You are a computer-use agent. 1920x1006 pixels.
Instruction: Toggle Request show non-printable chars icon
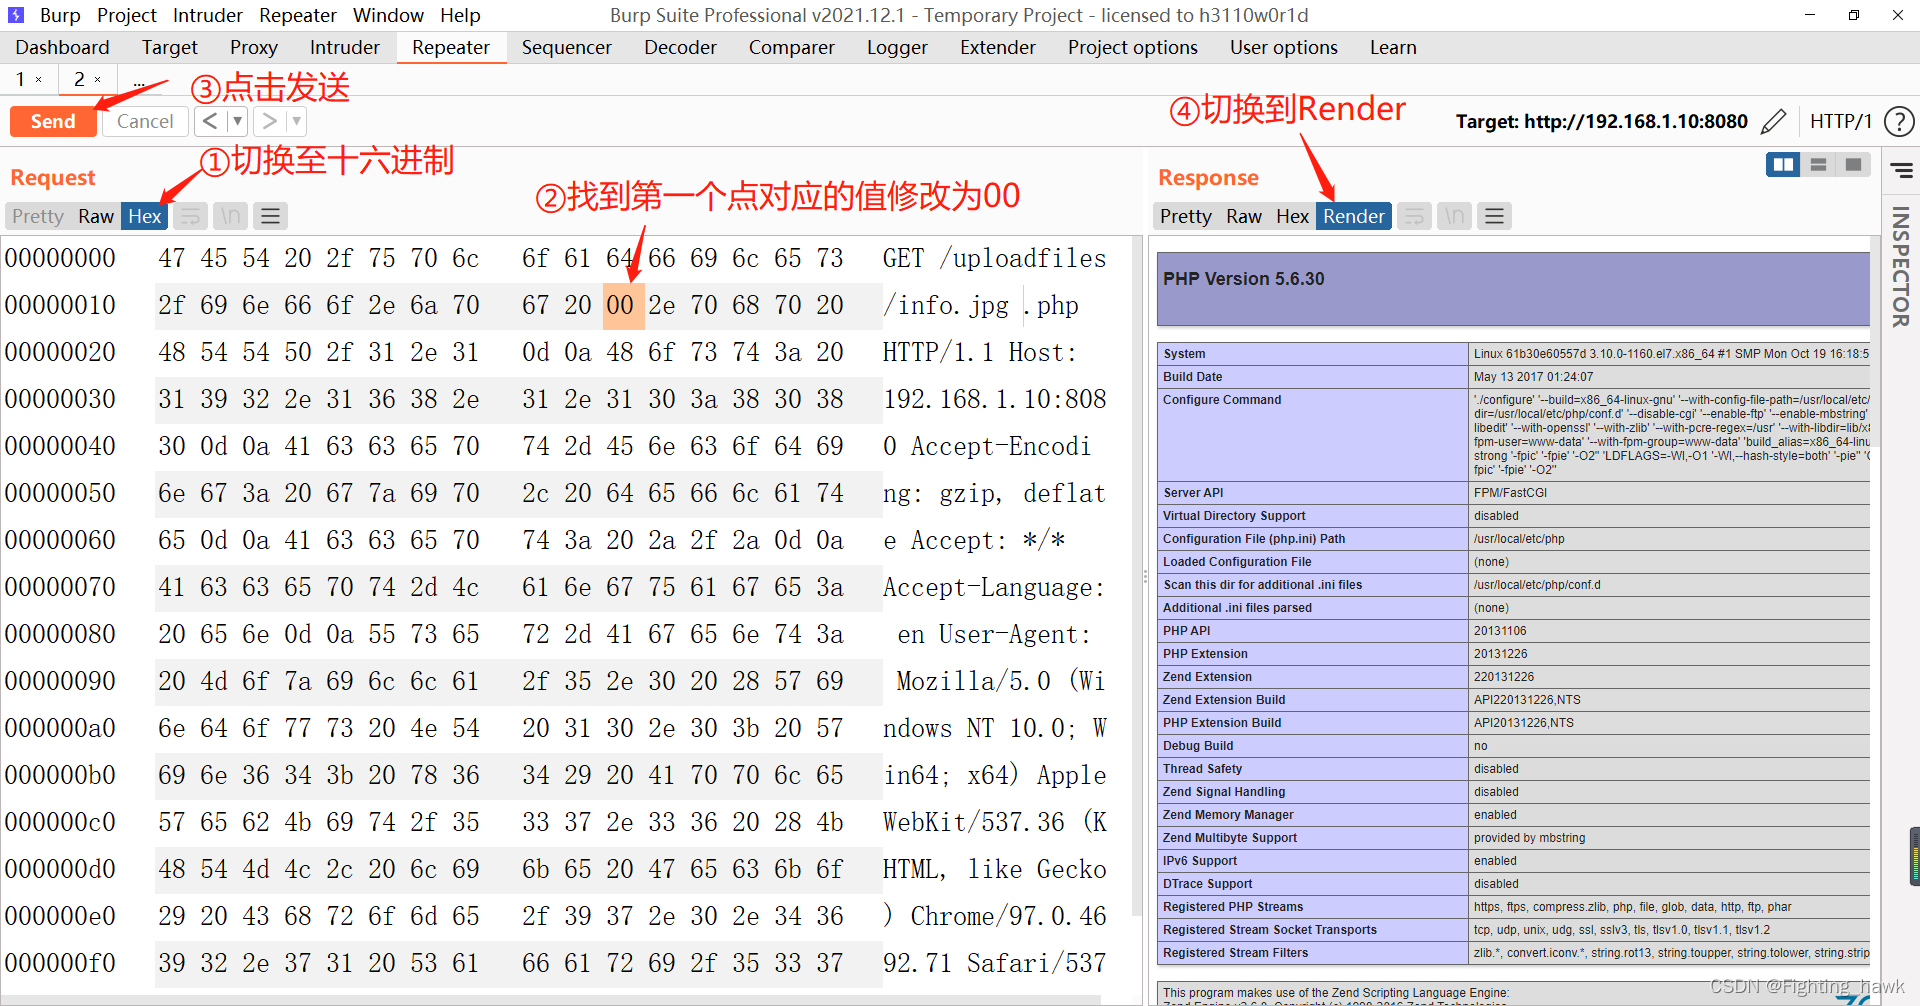coord(230,216)
